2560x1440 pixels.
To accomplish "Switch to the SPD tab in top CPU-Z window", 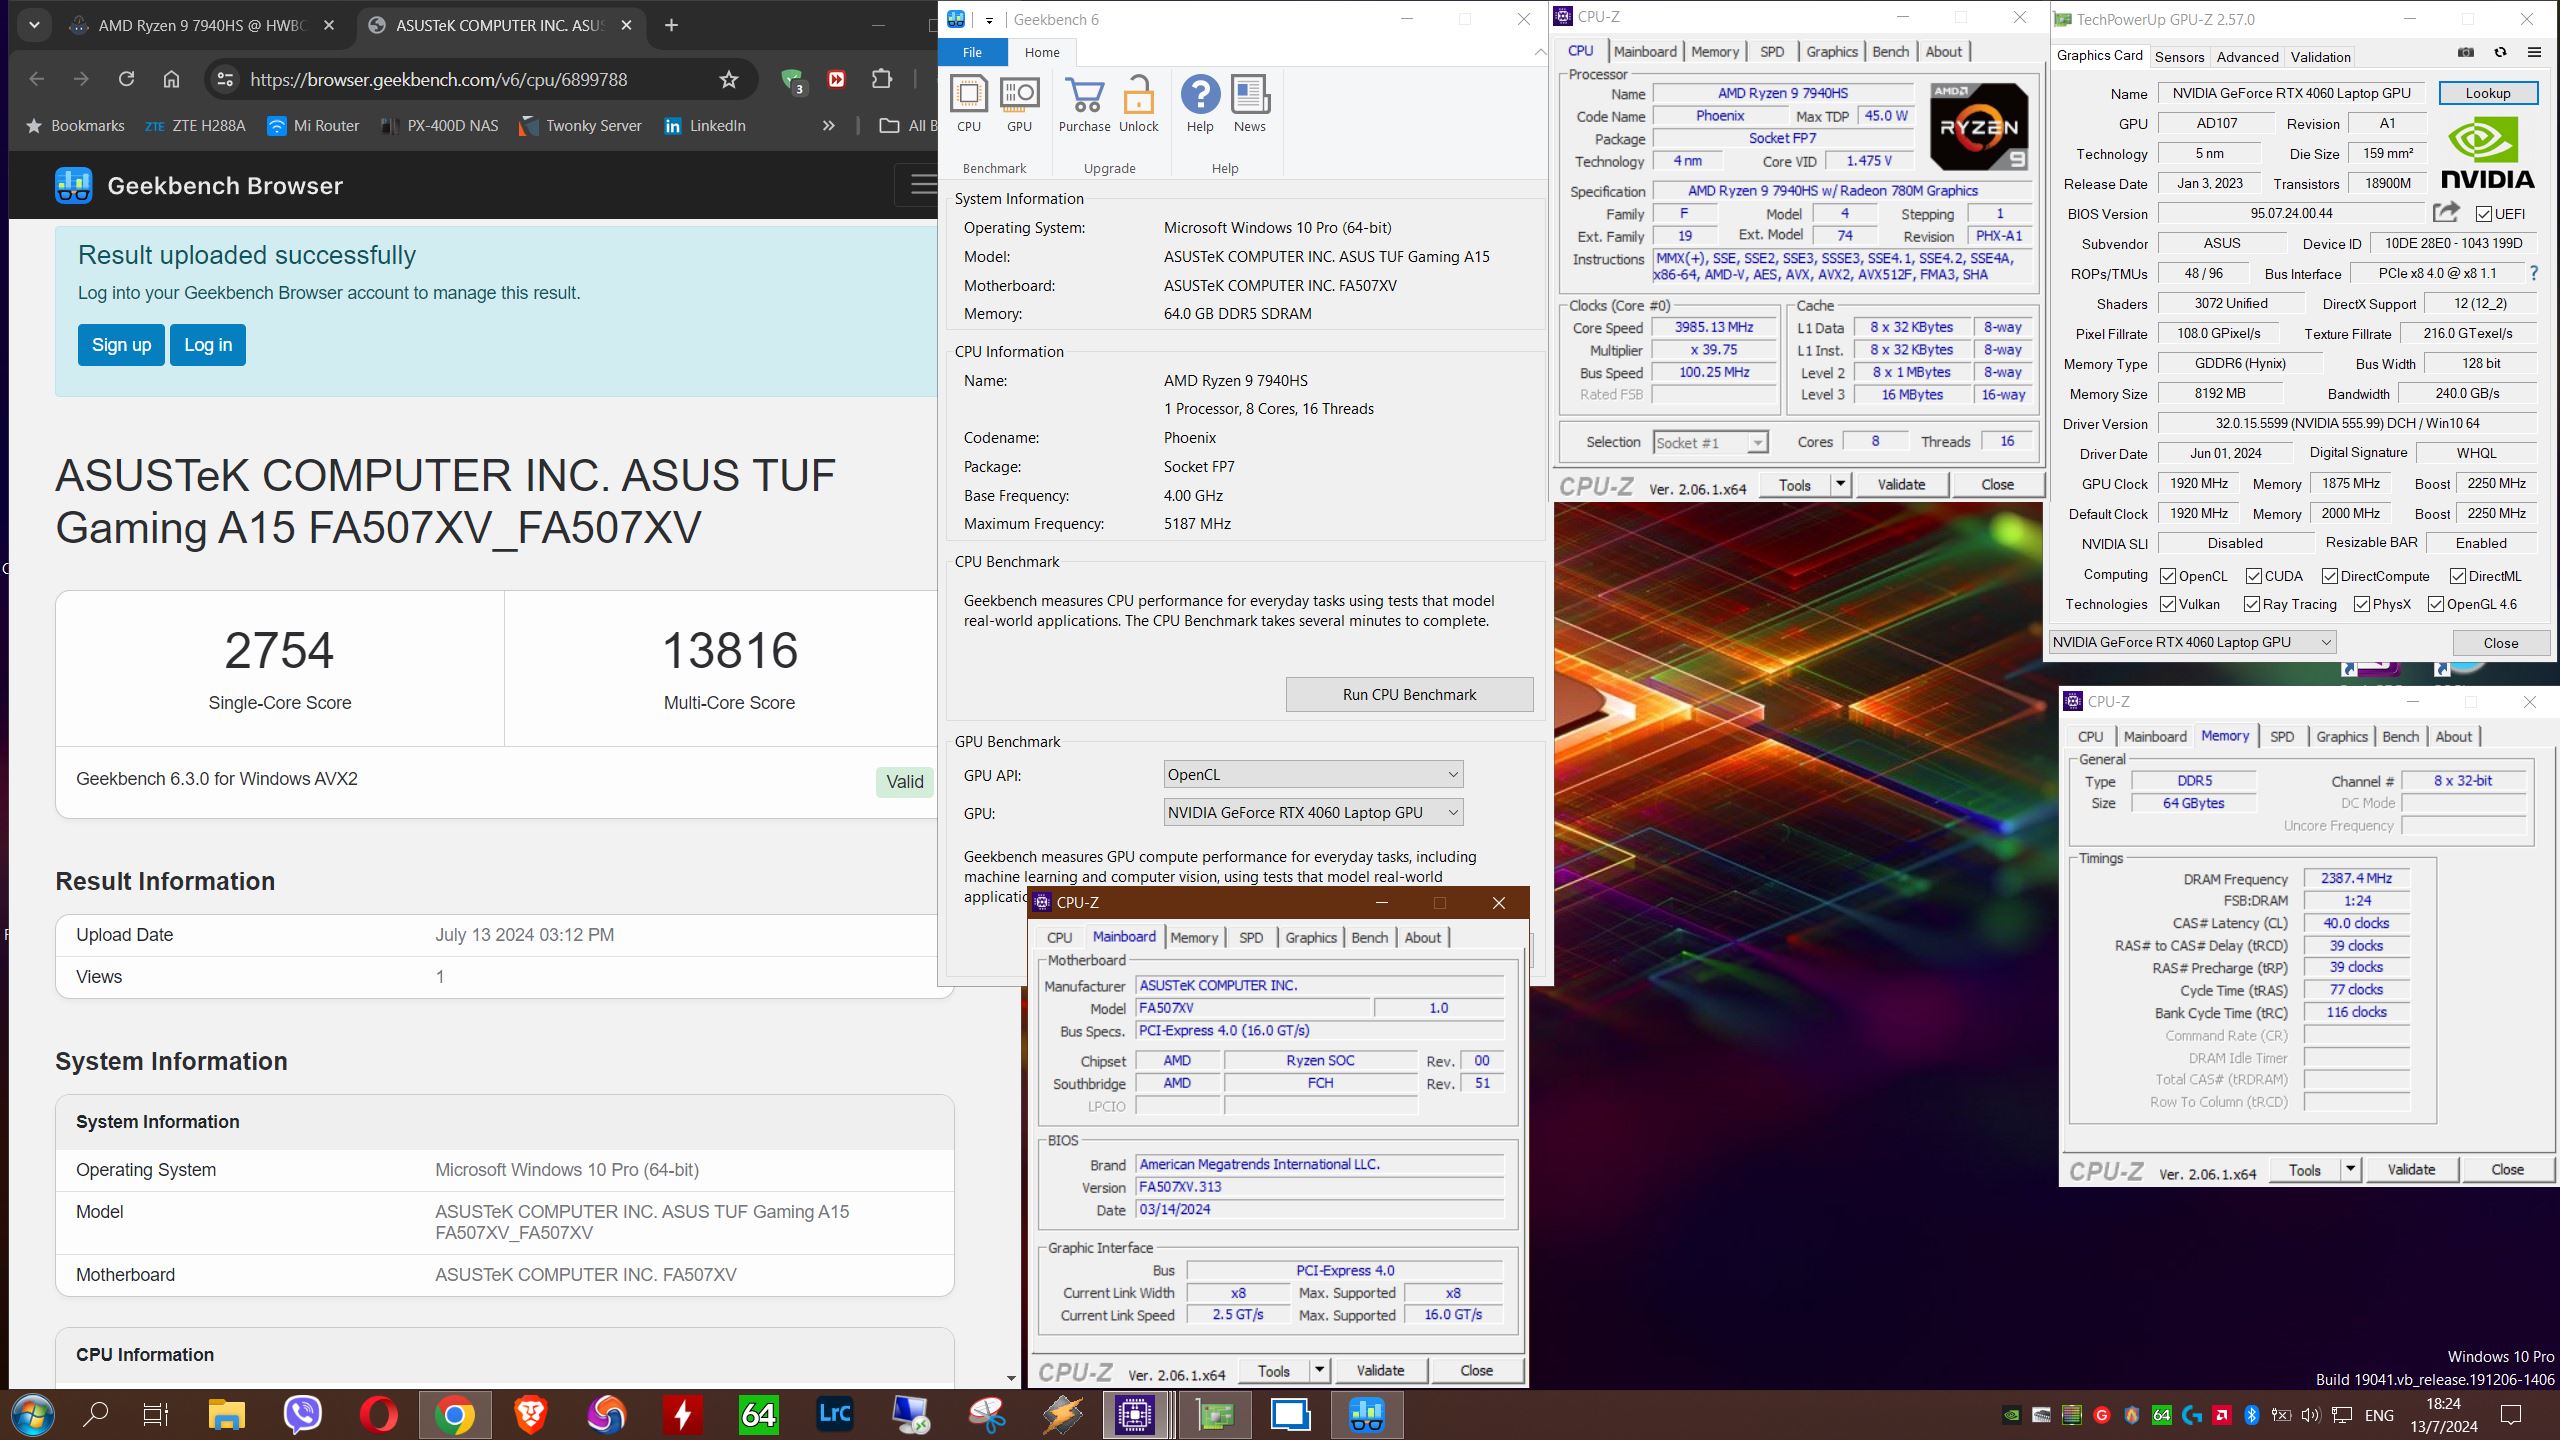I will pyautogui.click(x=1772, y=51).
